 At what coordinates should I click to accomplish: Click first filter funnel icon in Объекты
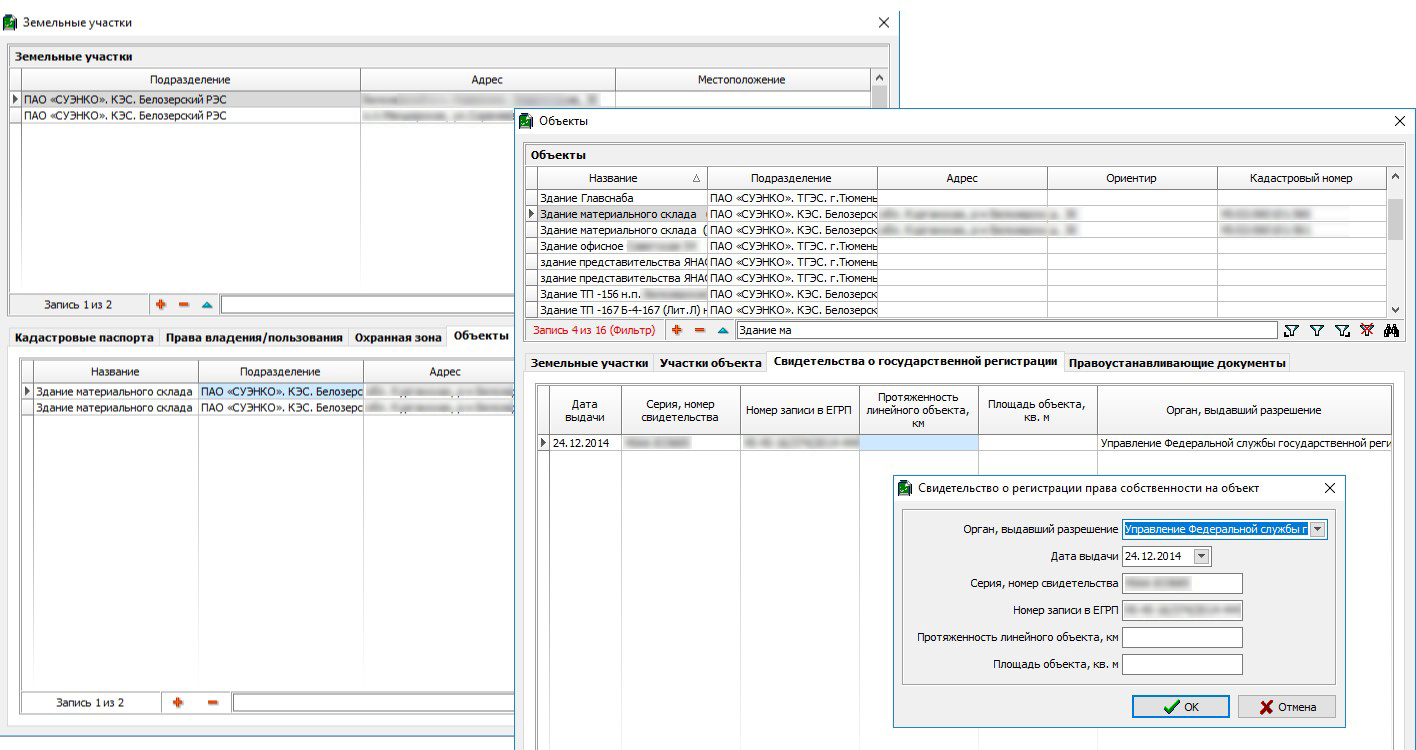(1291, 330)
